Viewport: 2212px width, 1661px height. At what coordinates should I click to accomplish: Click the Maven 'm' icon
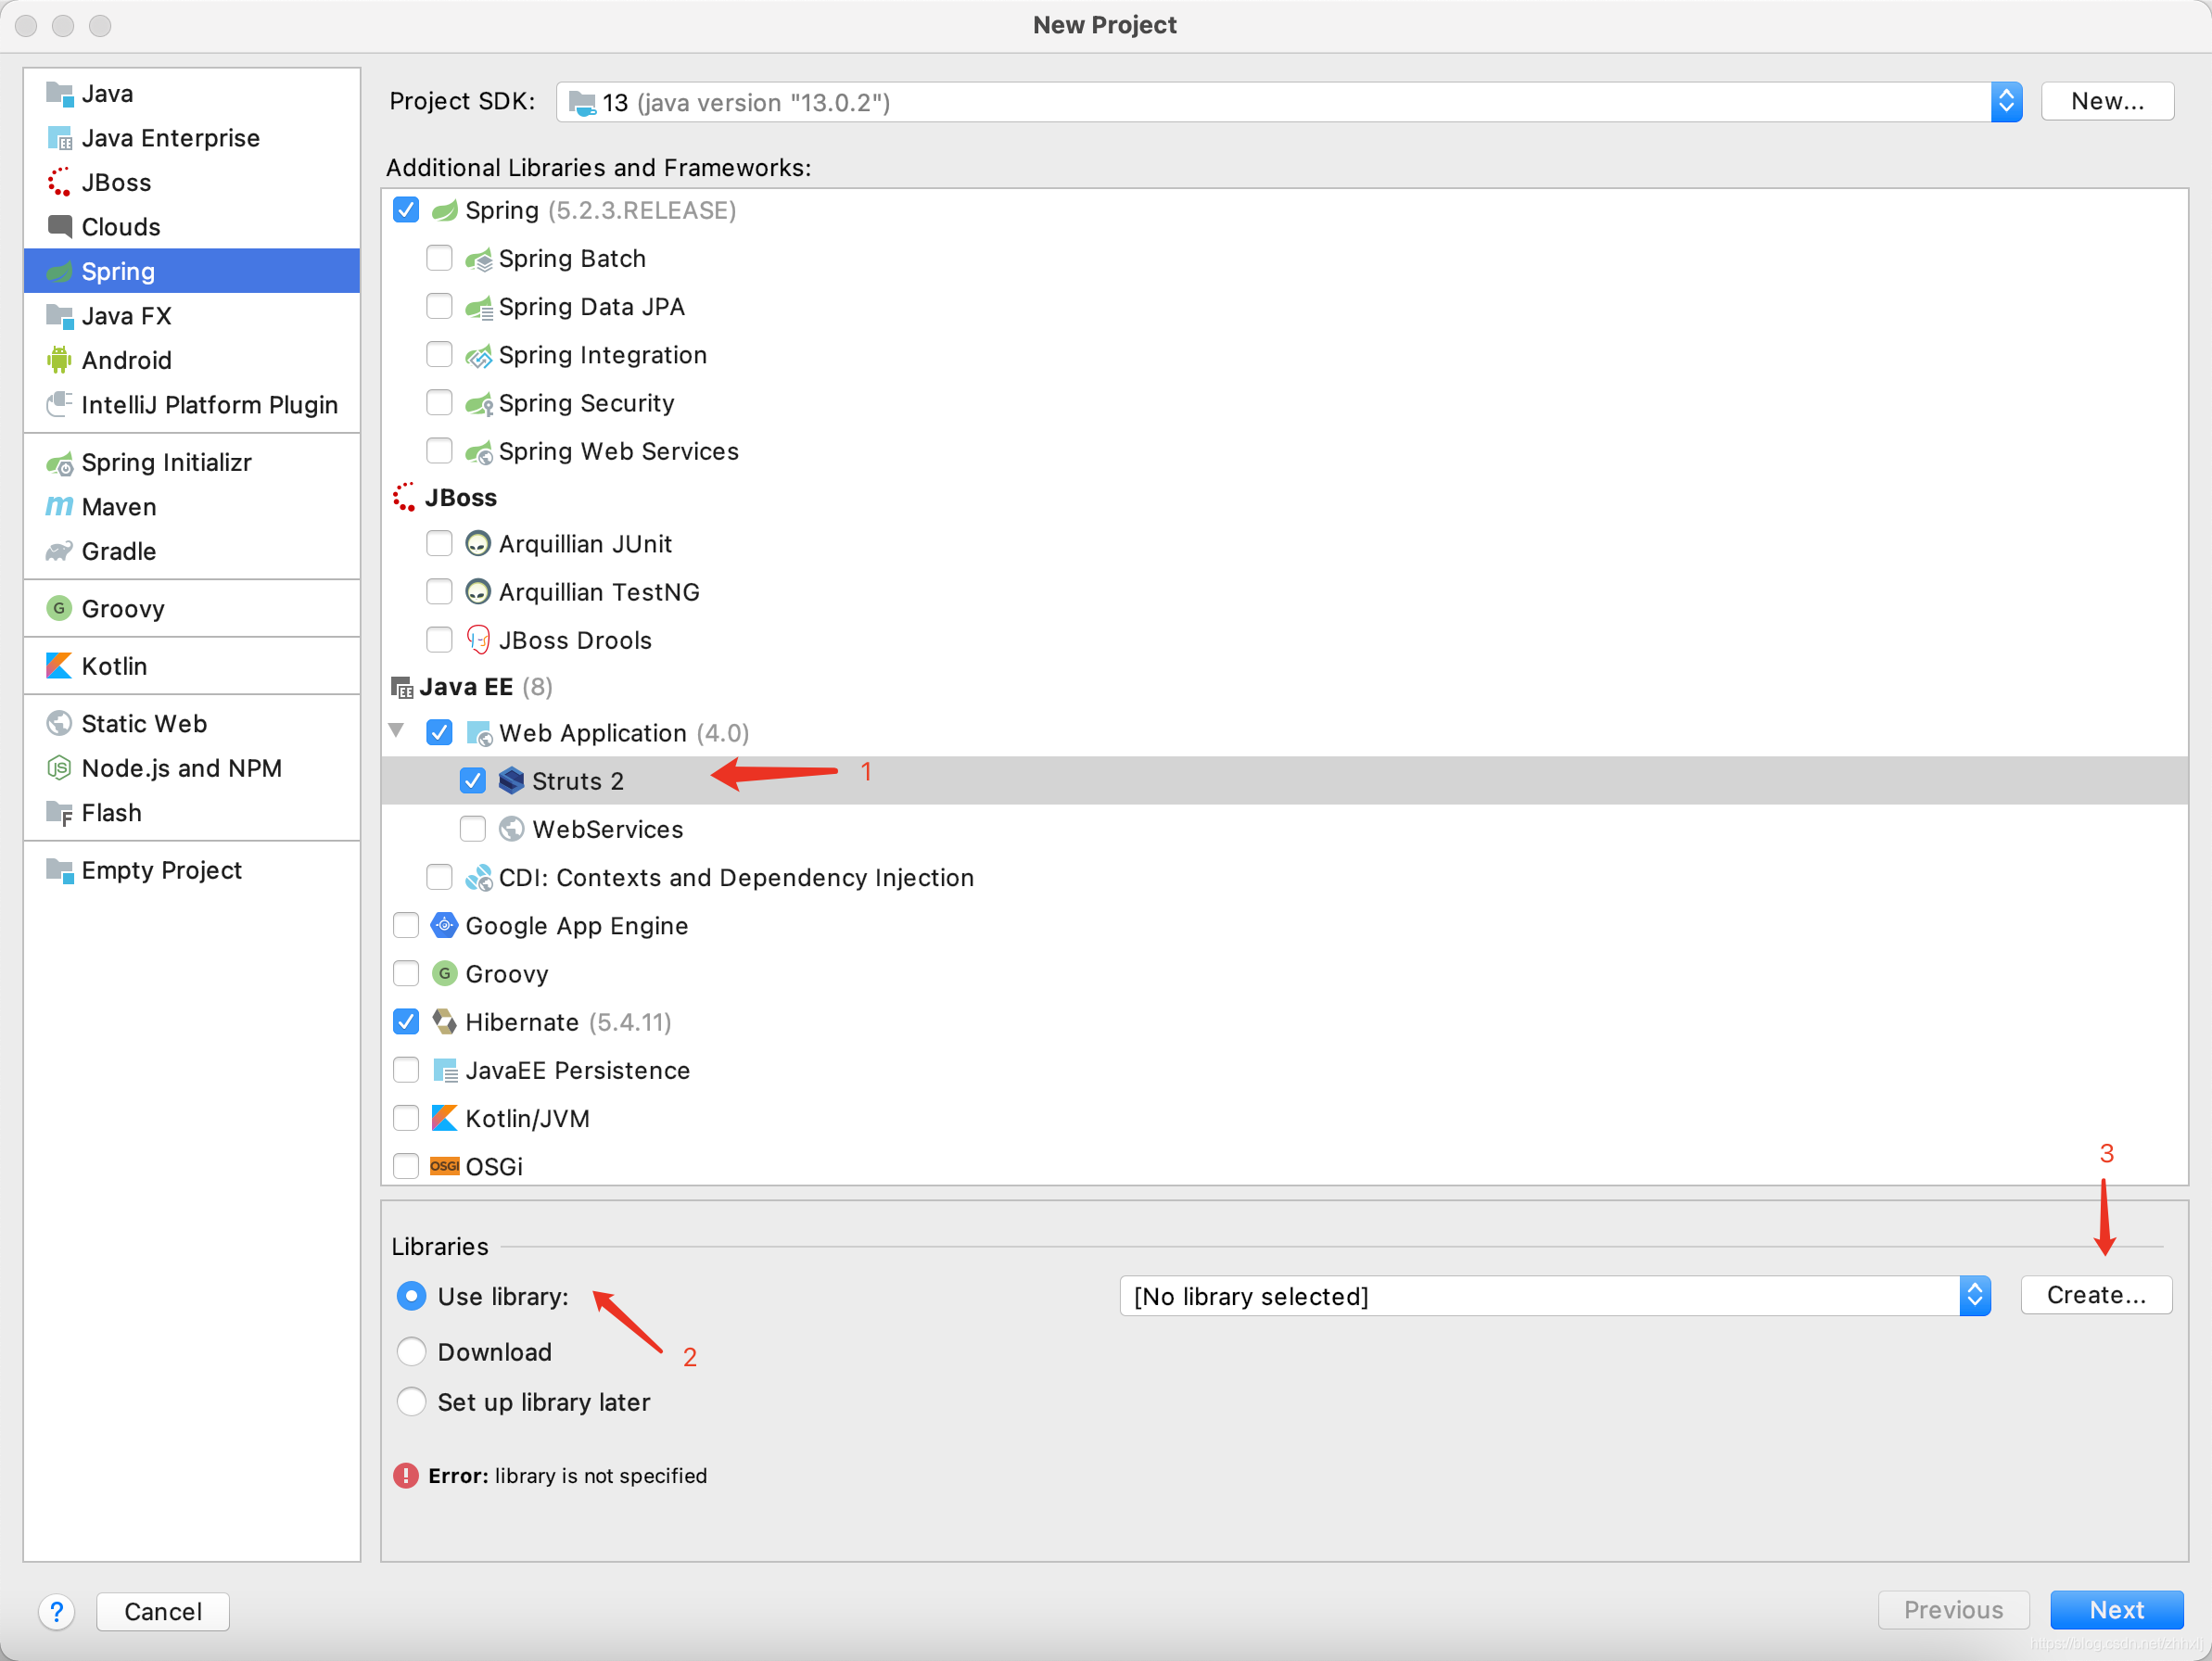pyautogui.click(x=59, y=507)
